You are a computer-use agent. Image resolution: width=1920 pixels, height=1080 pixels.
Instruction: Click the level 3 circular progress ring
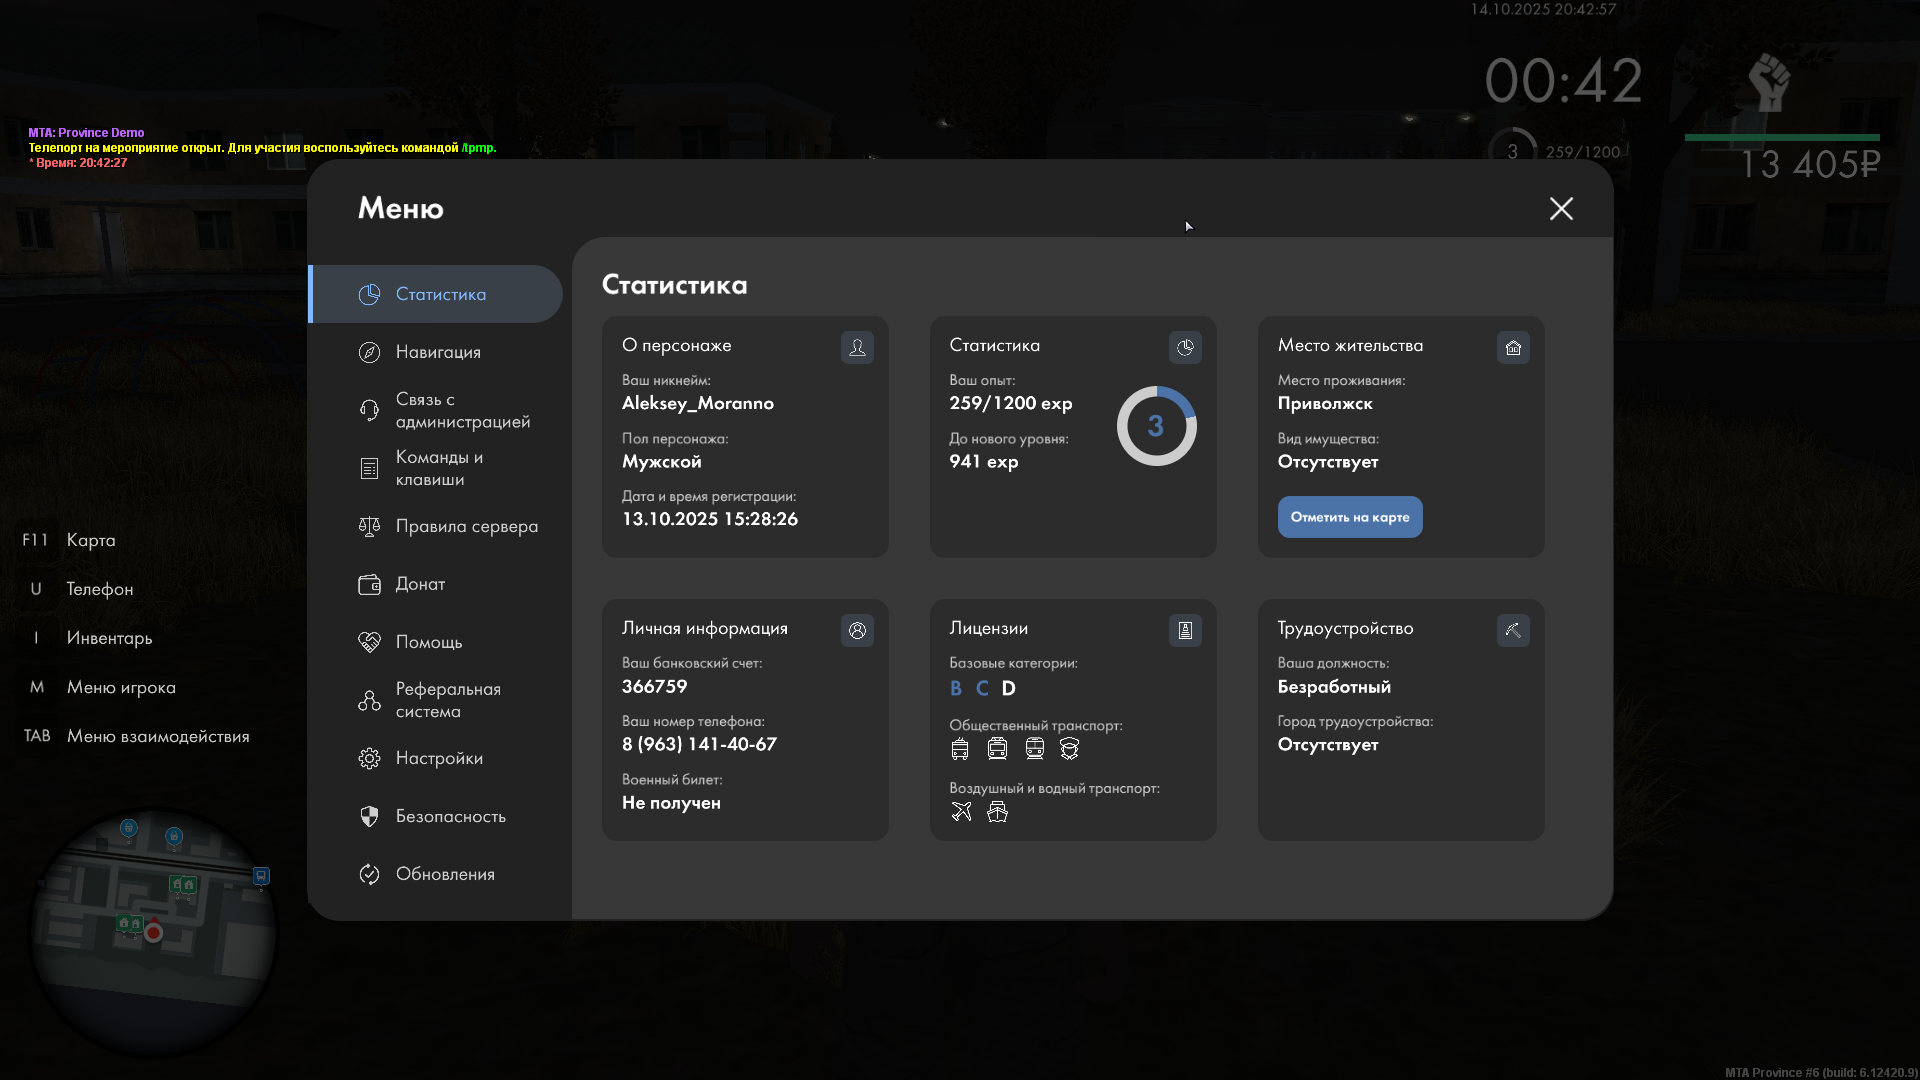pos(1156,426)
